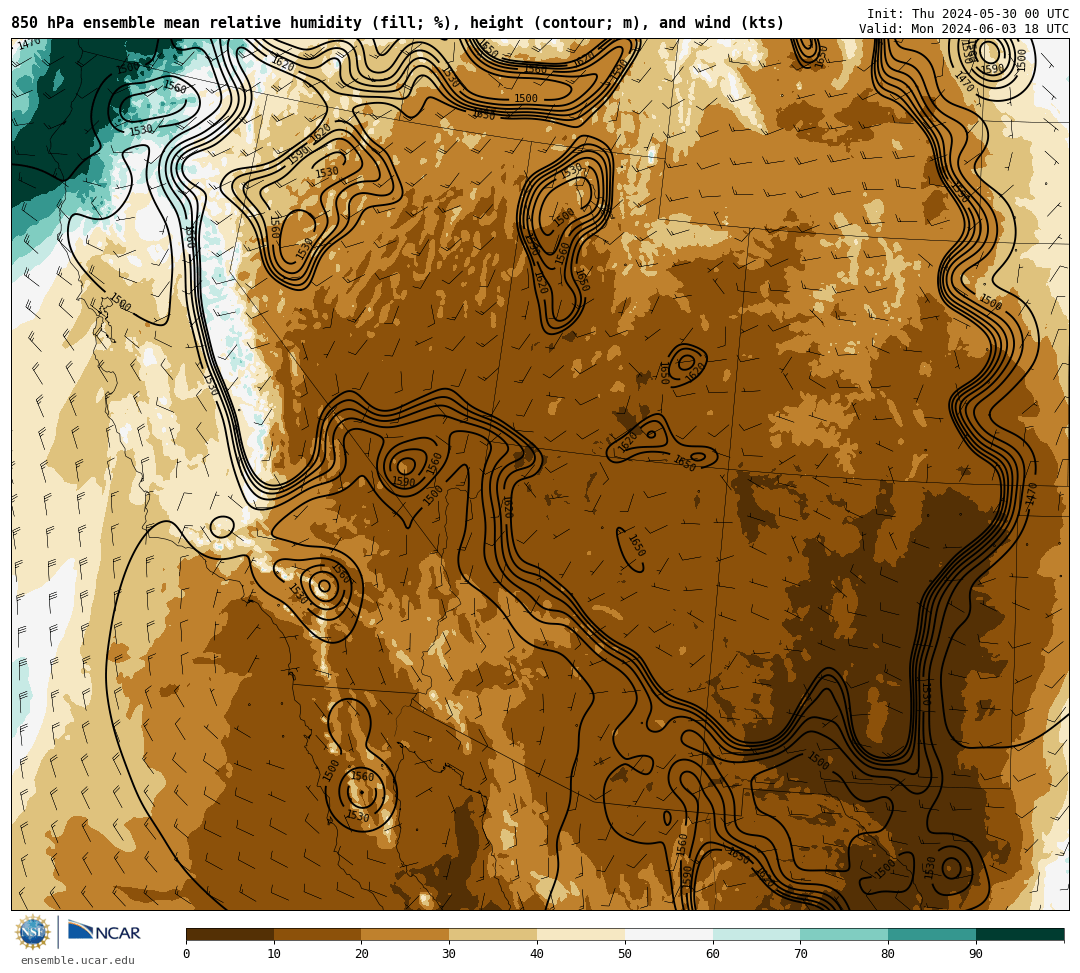Click the 0-10 darkest brown color swatch
The width and height of the screenshot is (1080, 973).
[230, 934]
